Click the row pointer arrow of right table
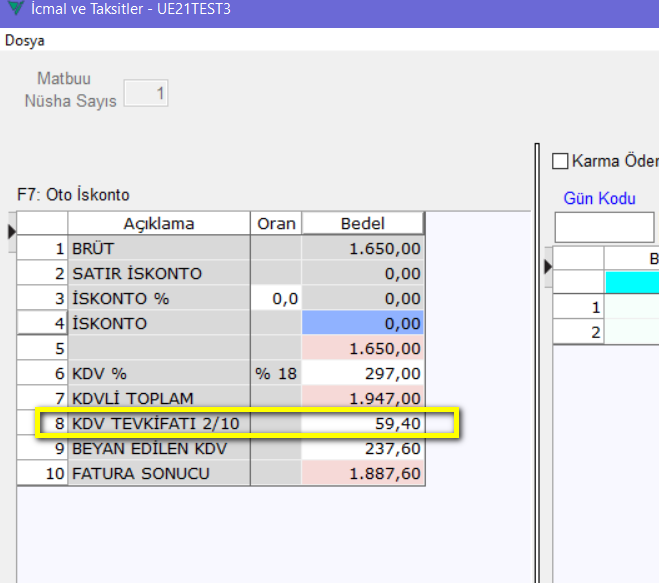Screen dimensions: 659x583 pyautogui.click(x=547, y=266)
